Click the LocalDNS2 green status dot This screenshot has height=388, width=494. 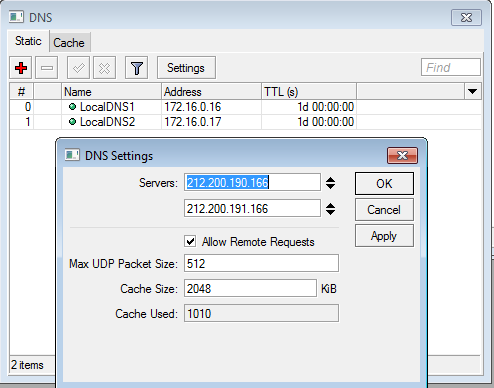pos(72,122)
